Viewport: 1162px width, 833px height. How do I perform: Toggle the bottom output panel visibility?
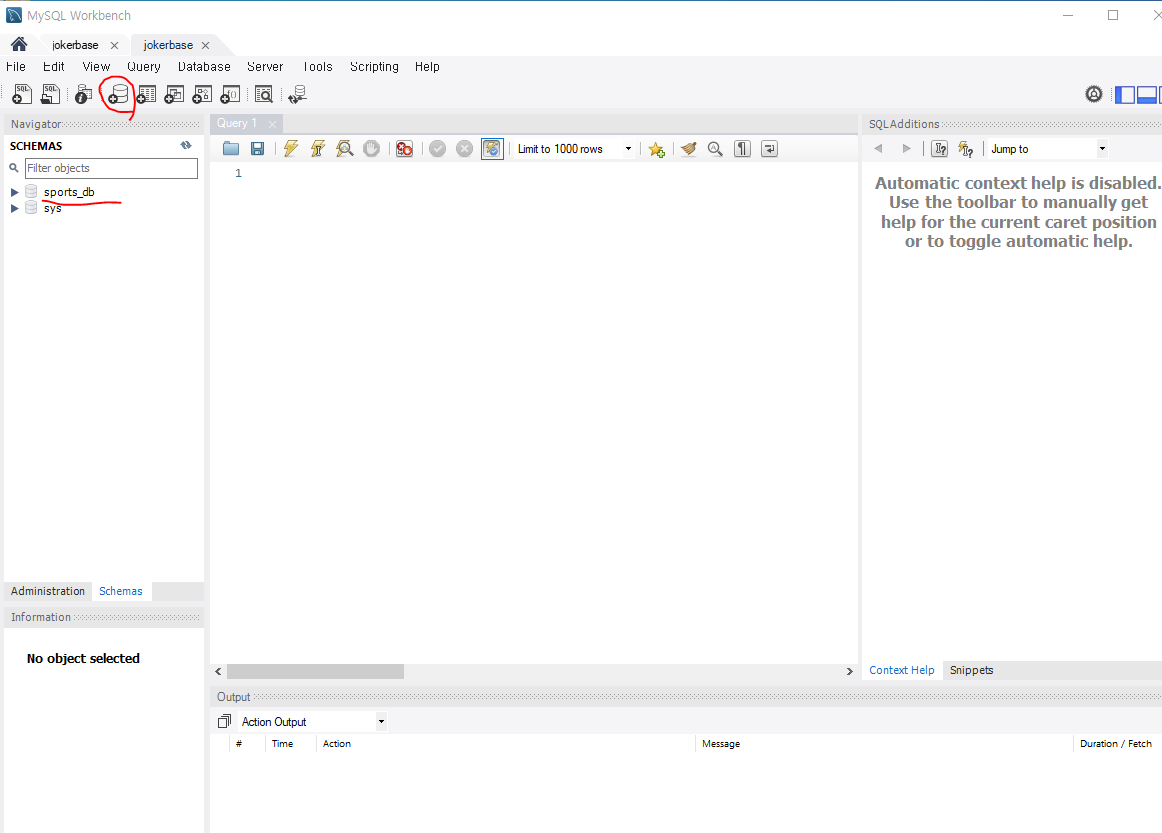click(x=1147, y=94)
